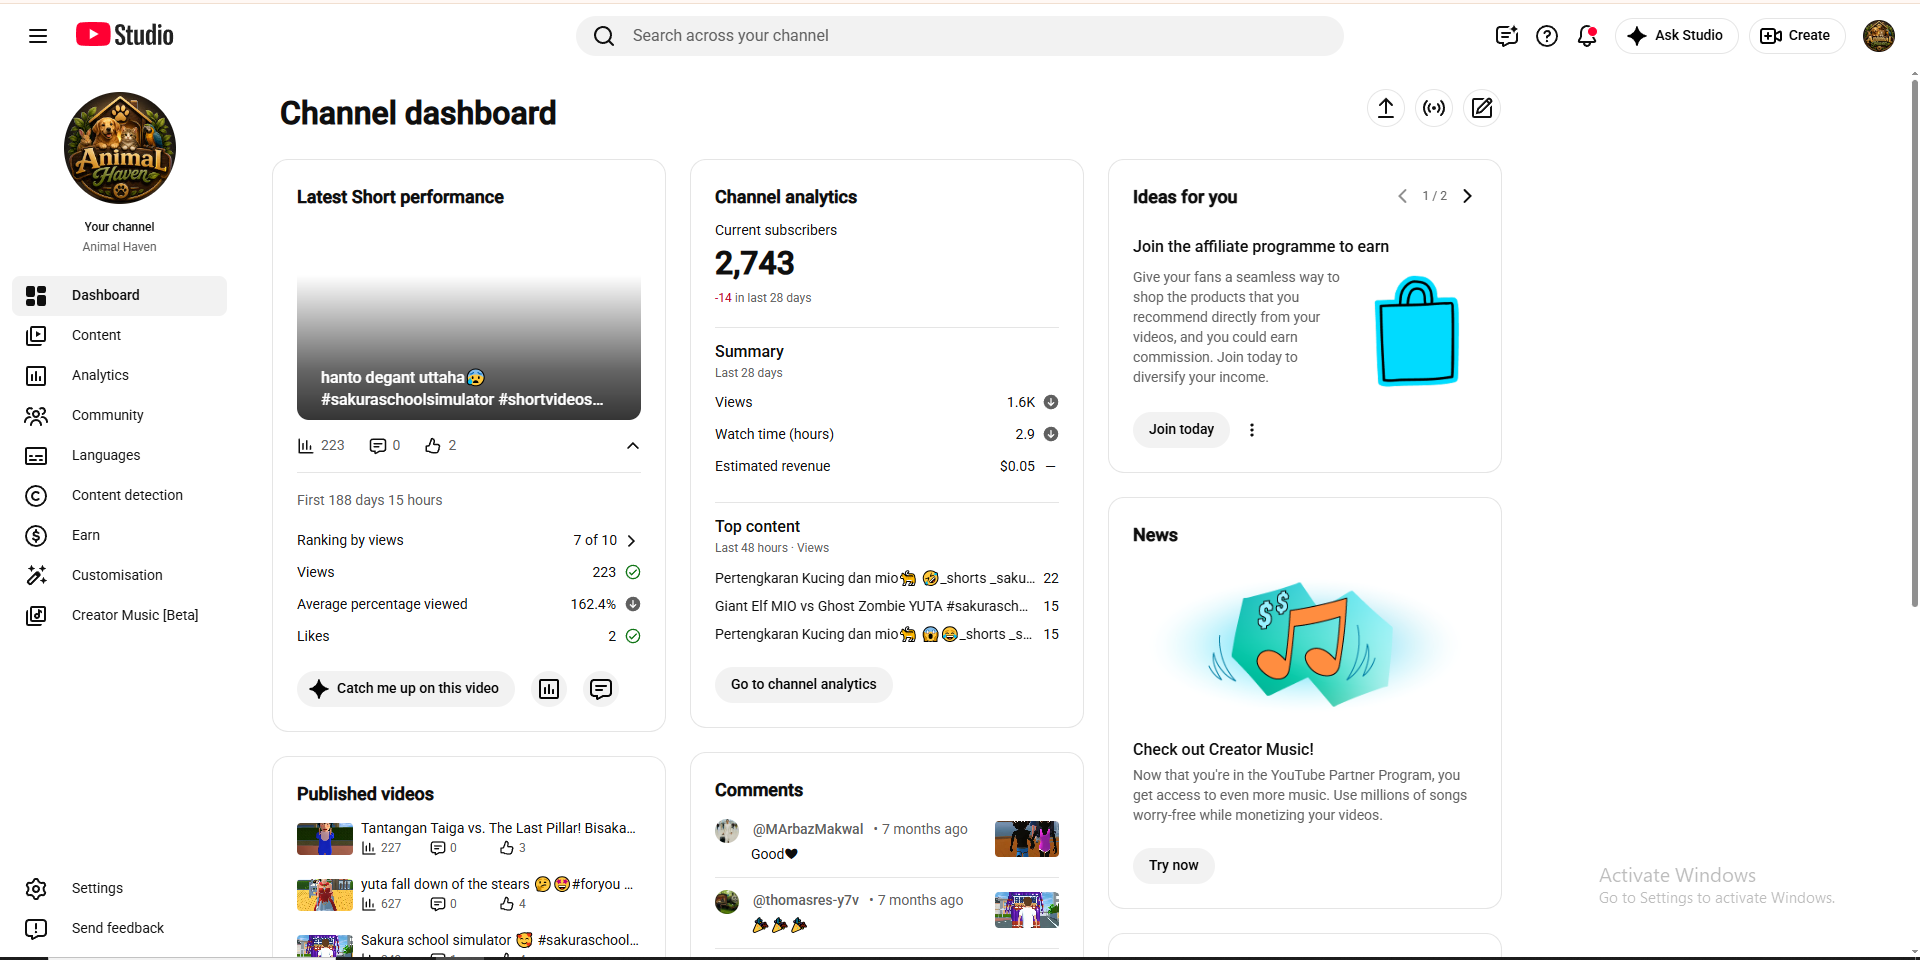Open Community in sidebar
Viewport: 1920px width, 960px height.
click(120, 416)
